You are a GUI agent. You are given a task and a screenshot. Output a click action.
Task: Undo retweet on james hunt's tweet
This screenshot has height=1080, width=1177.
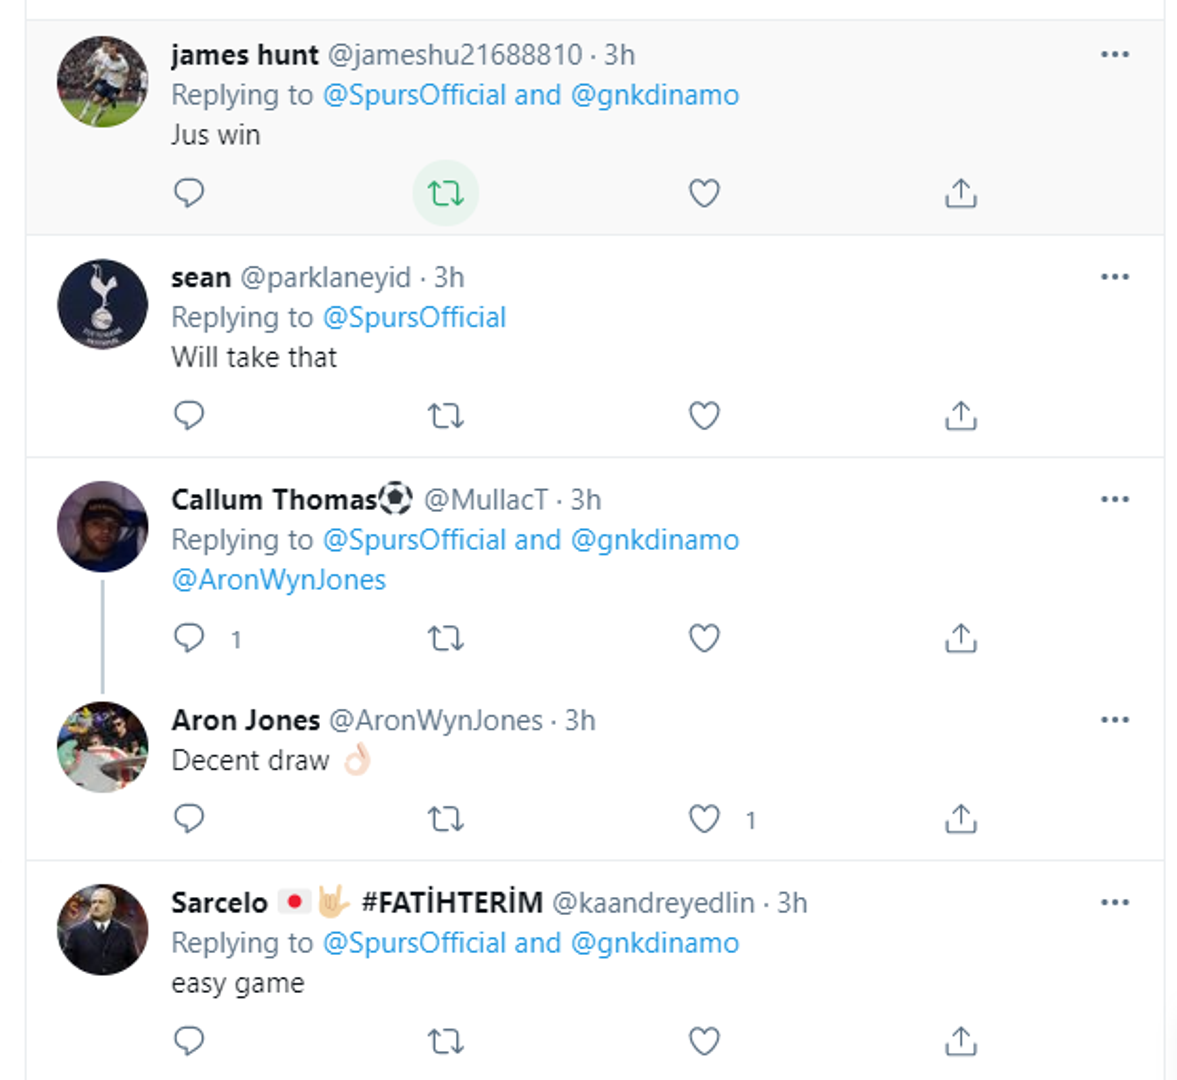[446, 193]
